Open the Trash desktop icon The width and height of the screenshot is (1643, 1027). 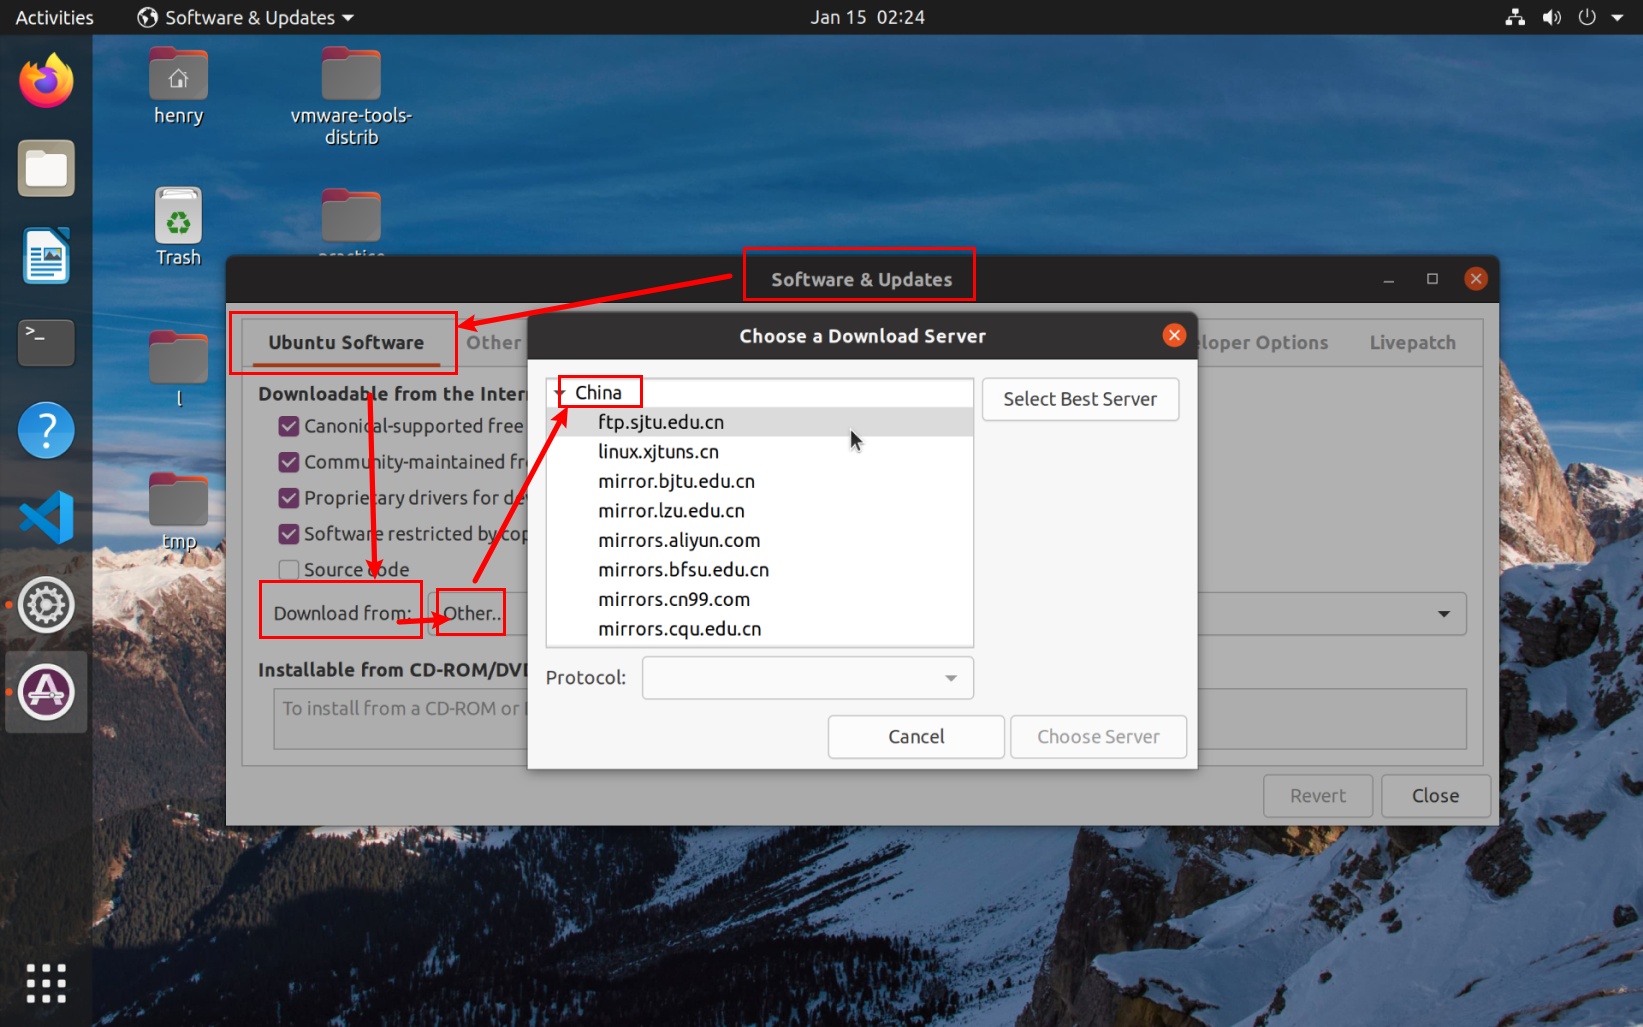(178, 228)
